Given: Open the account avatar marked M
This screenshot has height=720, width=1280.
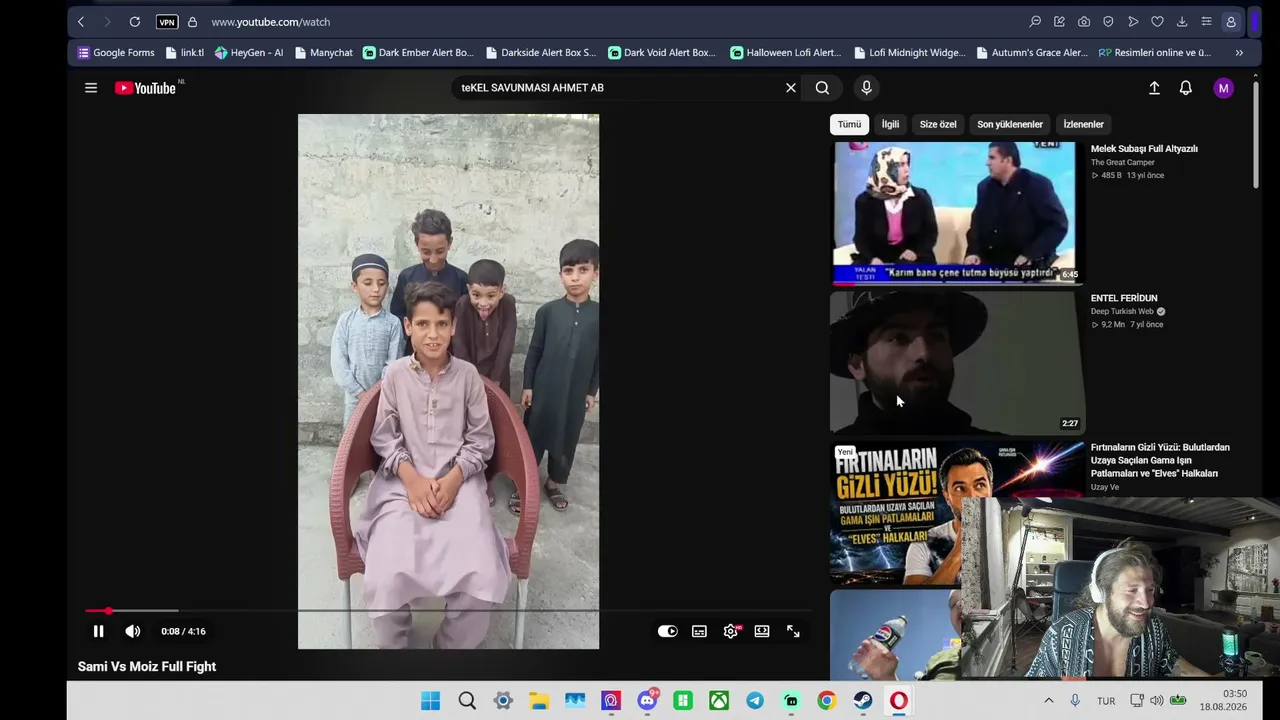Looking at the screenshot, I should [1223, 88].
